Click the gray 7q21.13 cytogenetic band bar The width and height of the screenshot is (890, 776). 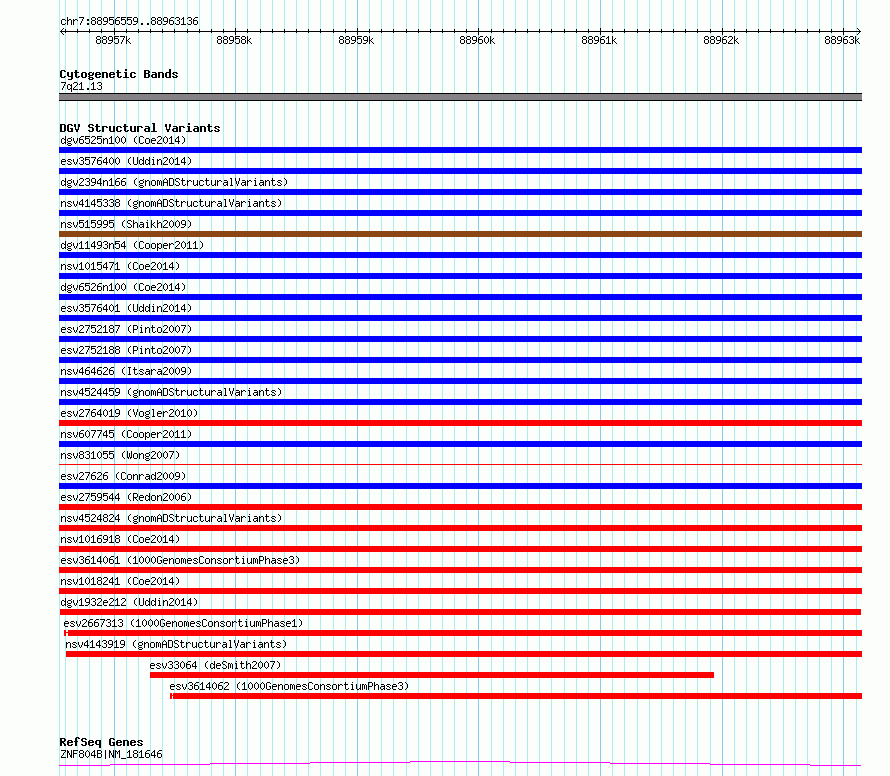click(x=460, y=97)
